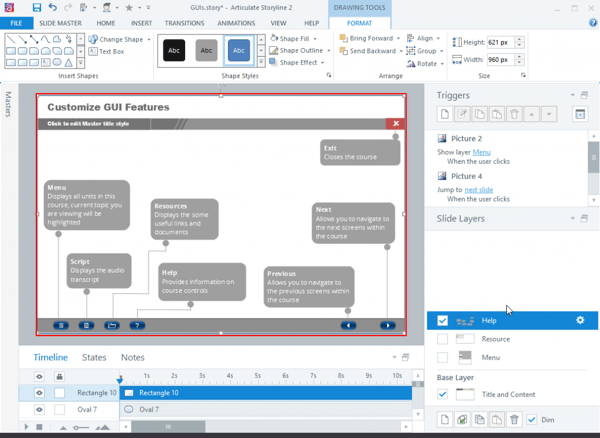
Task: Copy the selected trigger
Action: [479, 114]
